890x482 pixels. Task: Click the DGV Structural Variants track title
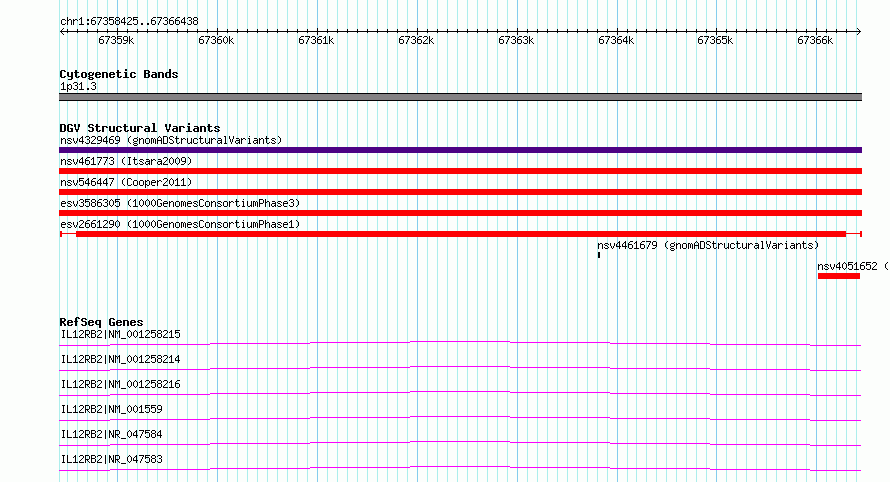[x=140, y=128]
